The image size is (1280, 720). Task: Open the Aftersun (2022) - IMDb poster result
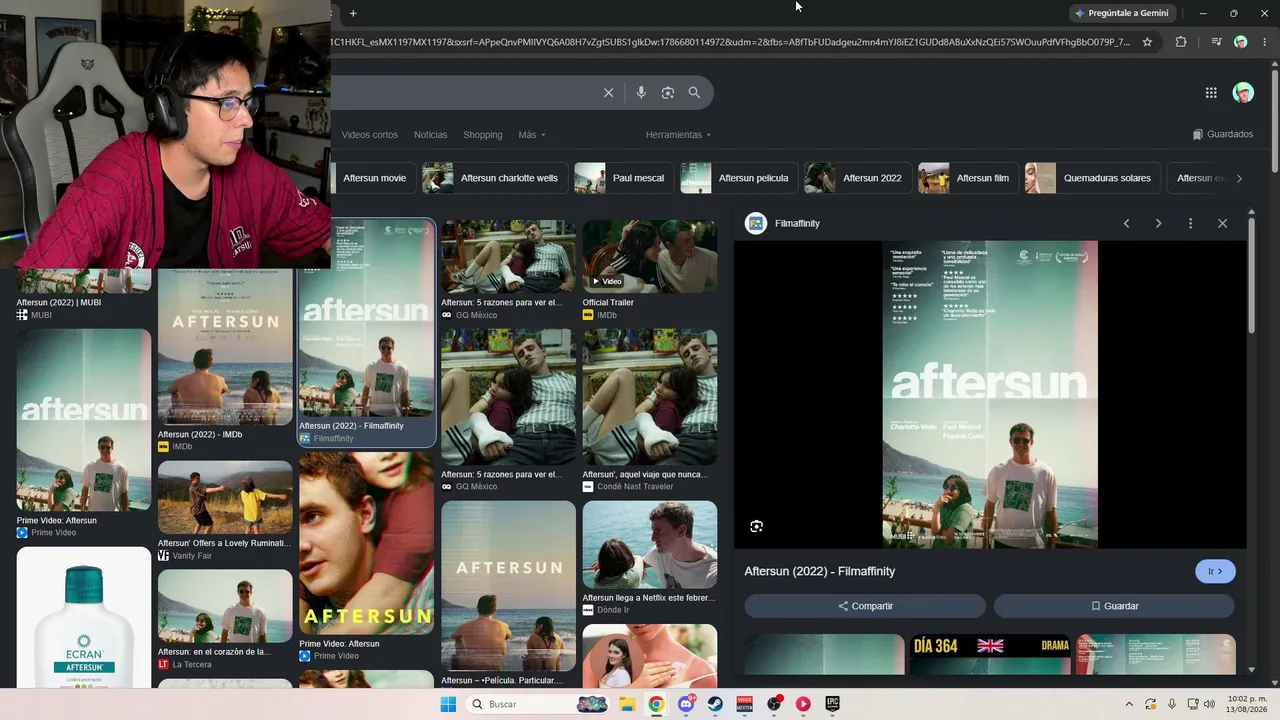(x=225, y=348)
